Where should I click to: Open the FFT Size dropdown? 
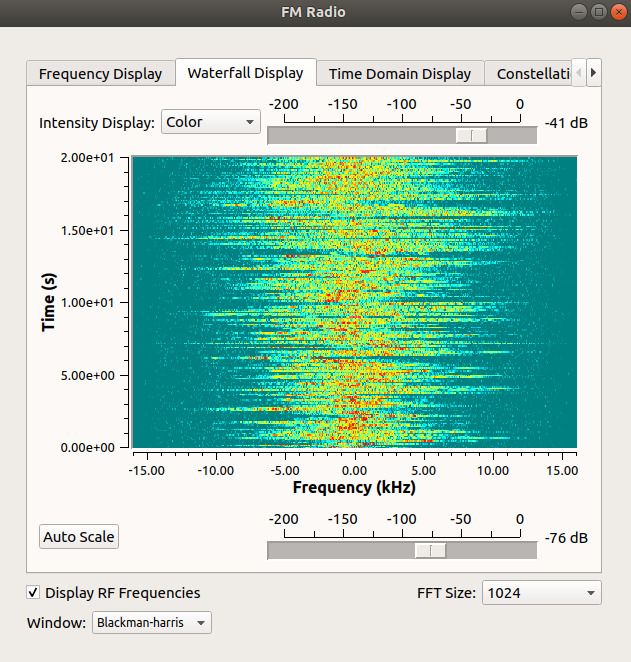point(542,593)
